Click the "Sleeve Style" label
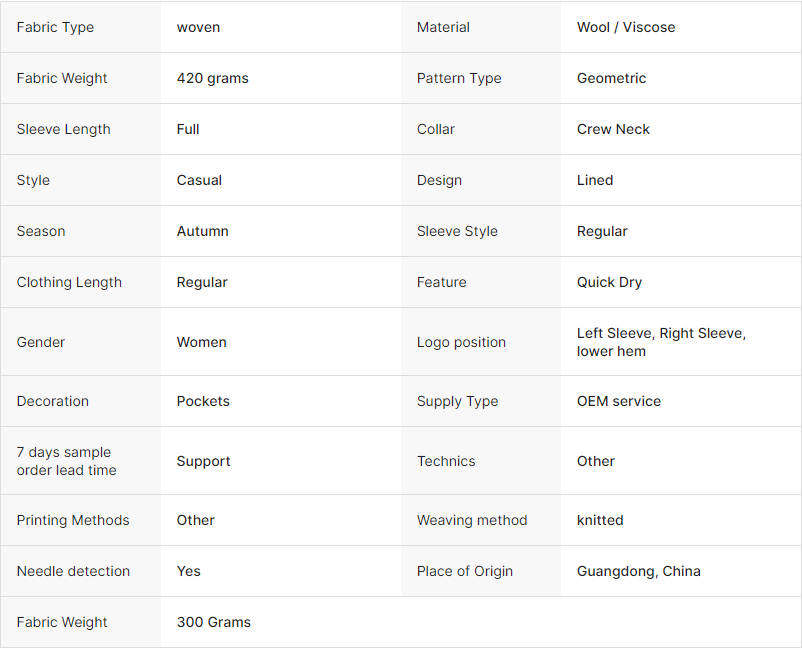This screenshot has height=648, width=802. tap(457, 231)
